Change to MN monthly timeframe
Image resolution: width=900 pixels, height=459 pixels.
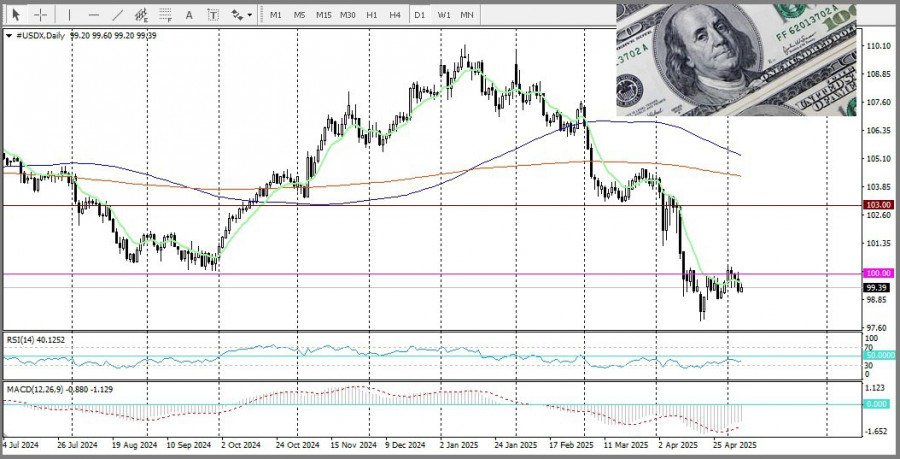(x=467, y=15)
